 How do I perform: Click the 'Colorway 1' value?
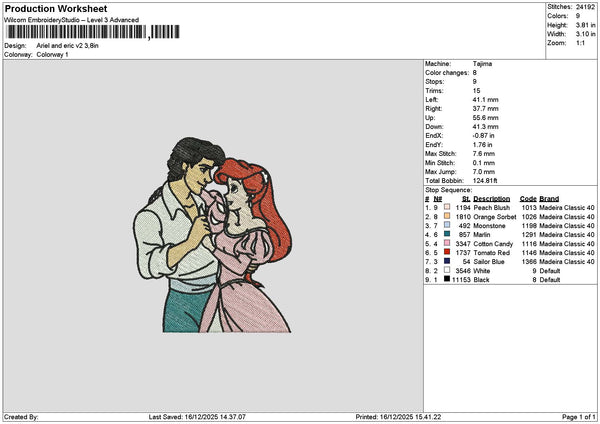tap(52, 54)
